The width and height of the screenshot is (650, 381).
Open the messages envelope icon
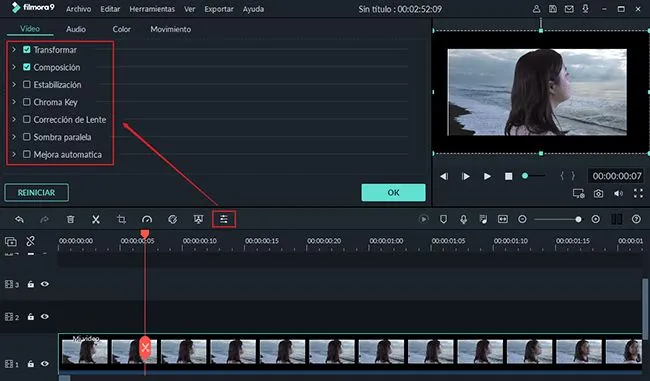point(569,9)
